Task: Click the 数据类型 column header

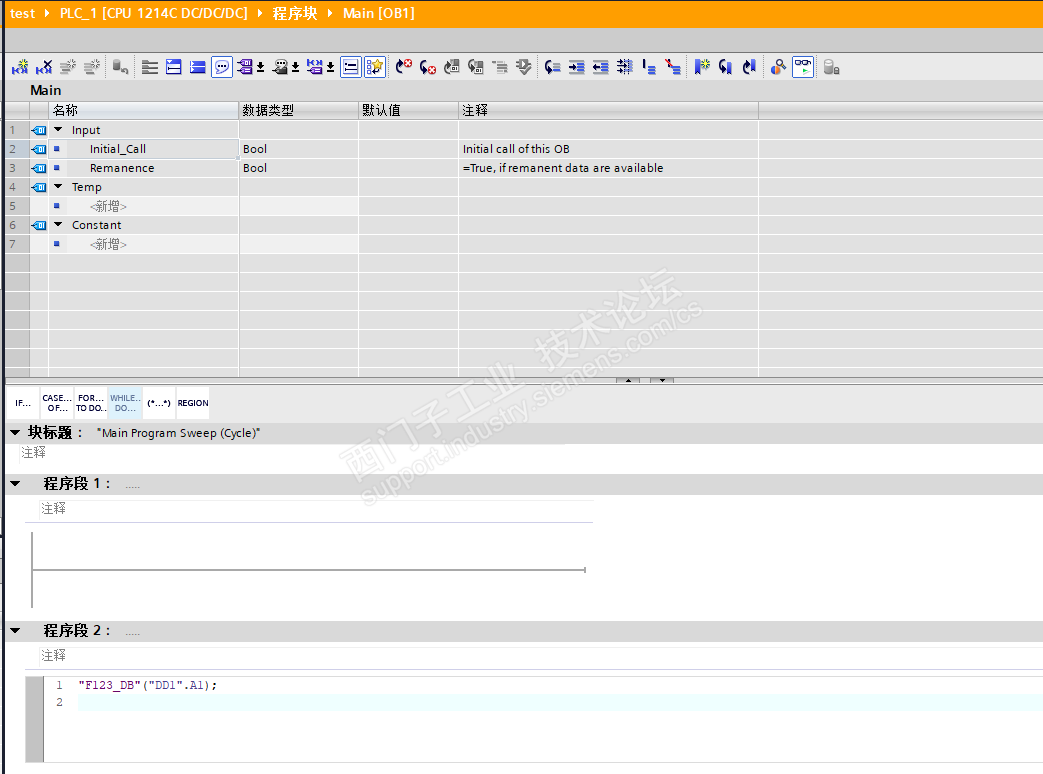Action: pyautogui.click(x=299, y=110)
